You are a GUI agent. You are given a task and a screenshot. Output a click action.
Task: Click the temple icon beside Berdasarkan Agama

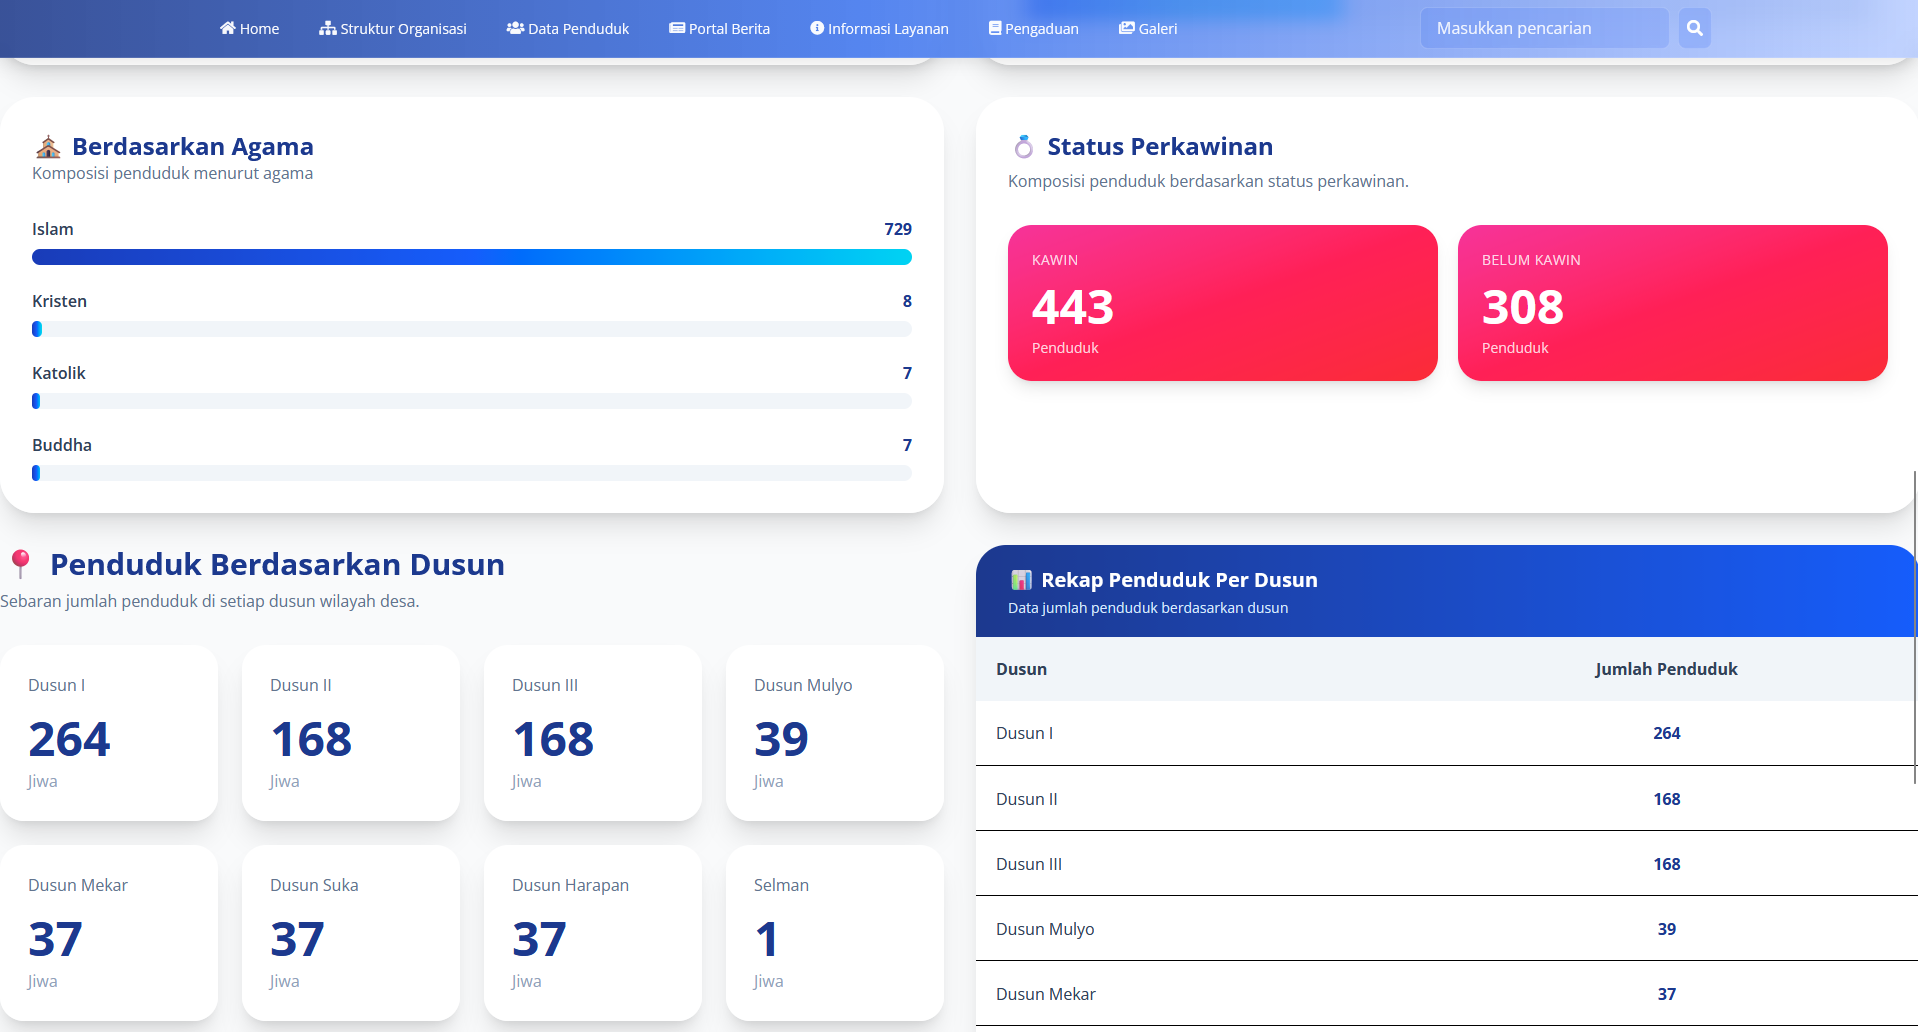pyautogui.click(x=48, y=147)
